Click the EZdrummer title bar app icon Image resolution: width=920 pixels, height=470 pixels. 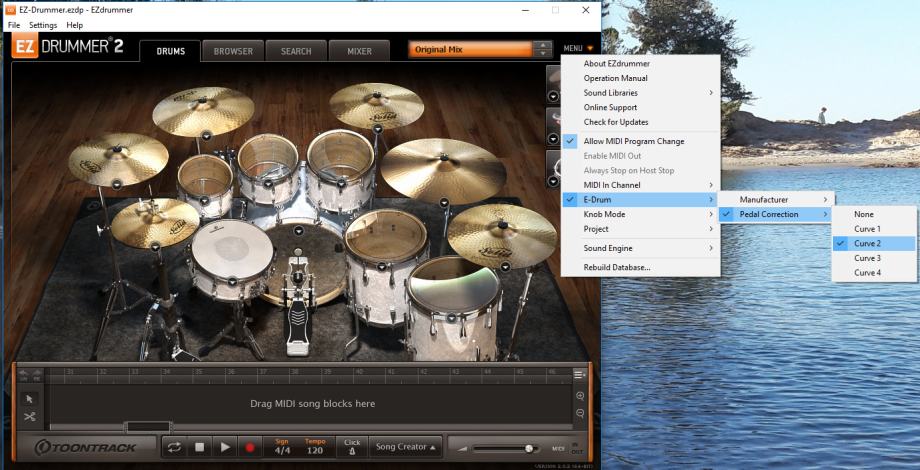click(10, 10)
